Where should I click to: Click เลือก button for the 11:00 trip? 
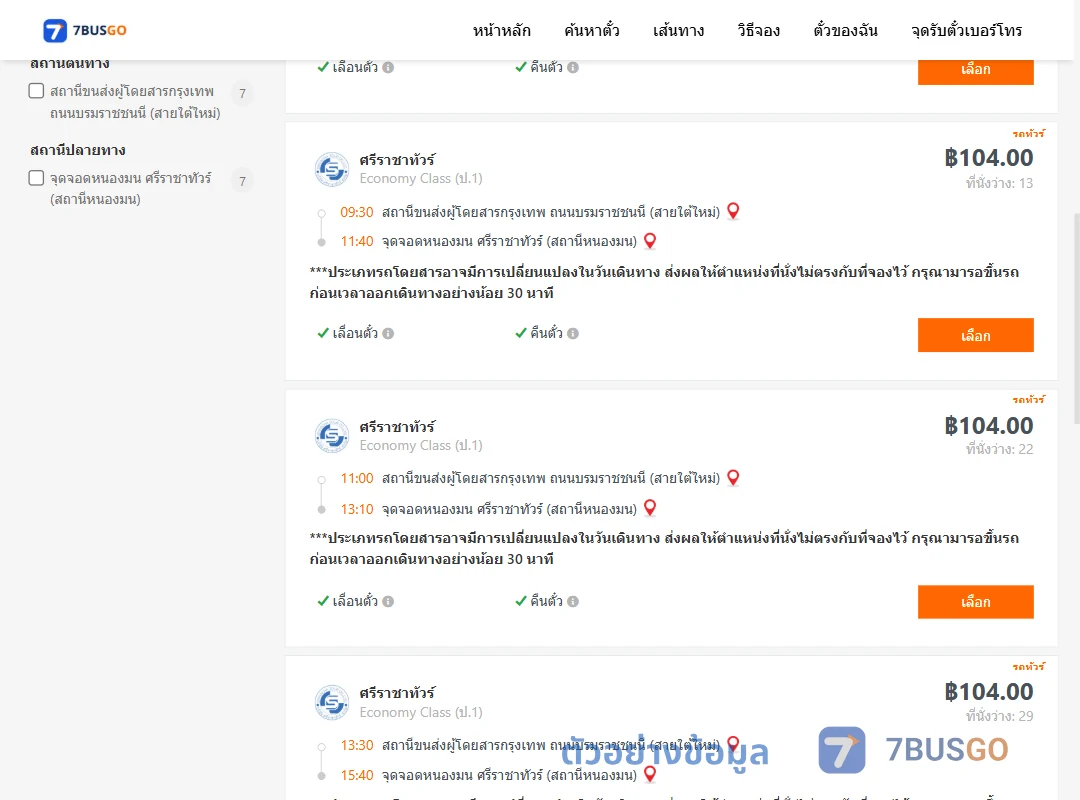pyautogui.click(x=975, y=602)
